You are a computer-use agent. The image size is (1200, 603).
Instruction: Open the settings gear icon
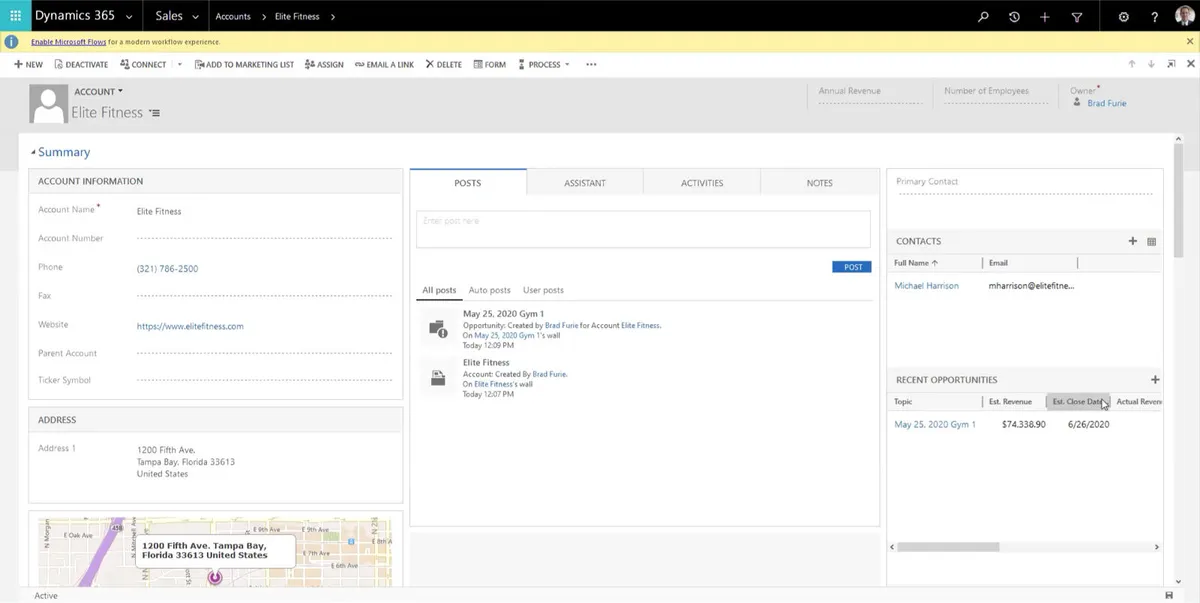tap(1123, 17)
